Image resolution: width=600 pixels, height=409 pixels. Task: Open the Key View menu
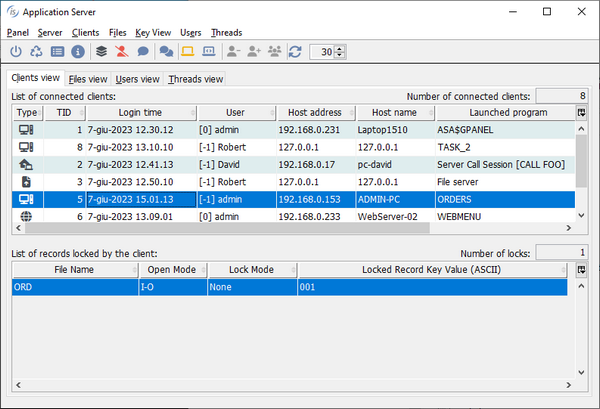point(153,33)
